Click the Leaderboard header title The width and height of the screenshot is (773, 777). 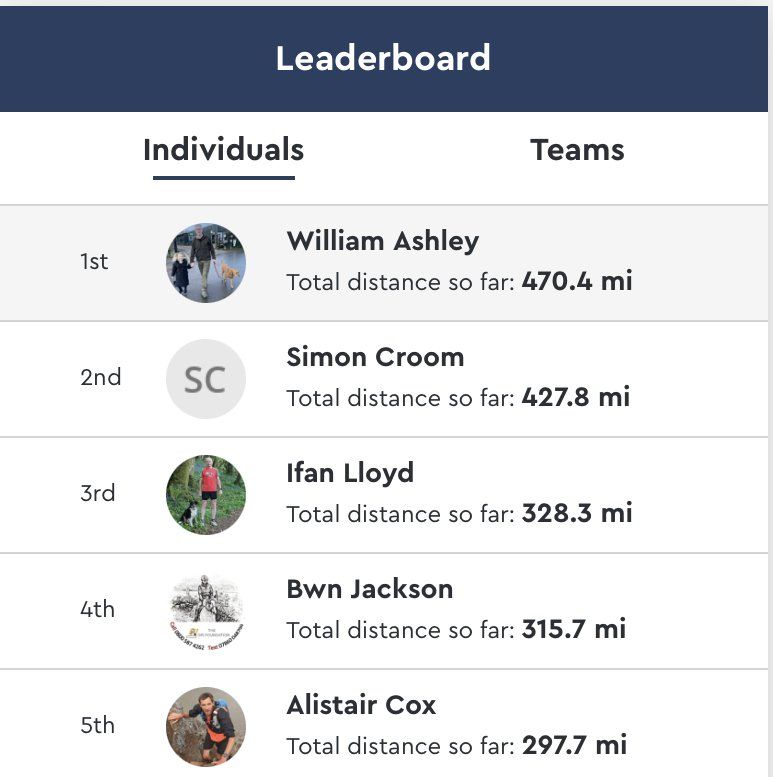[x=383, y=58]
